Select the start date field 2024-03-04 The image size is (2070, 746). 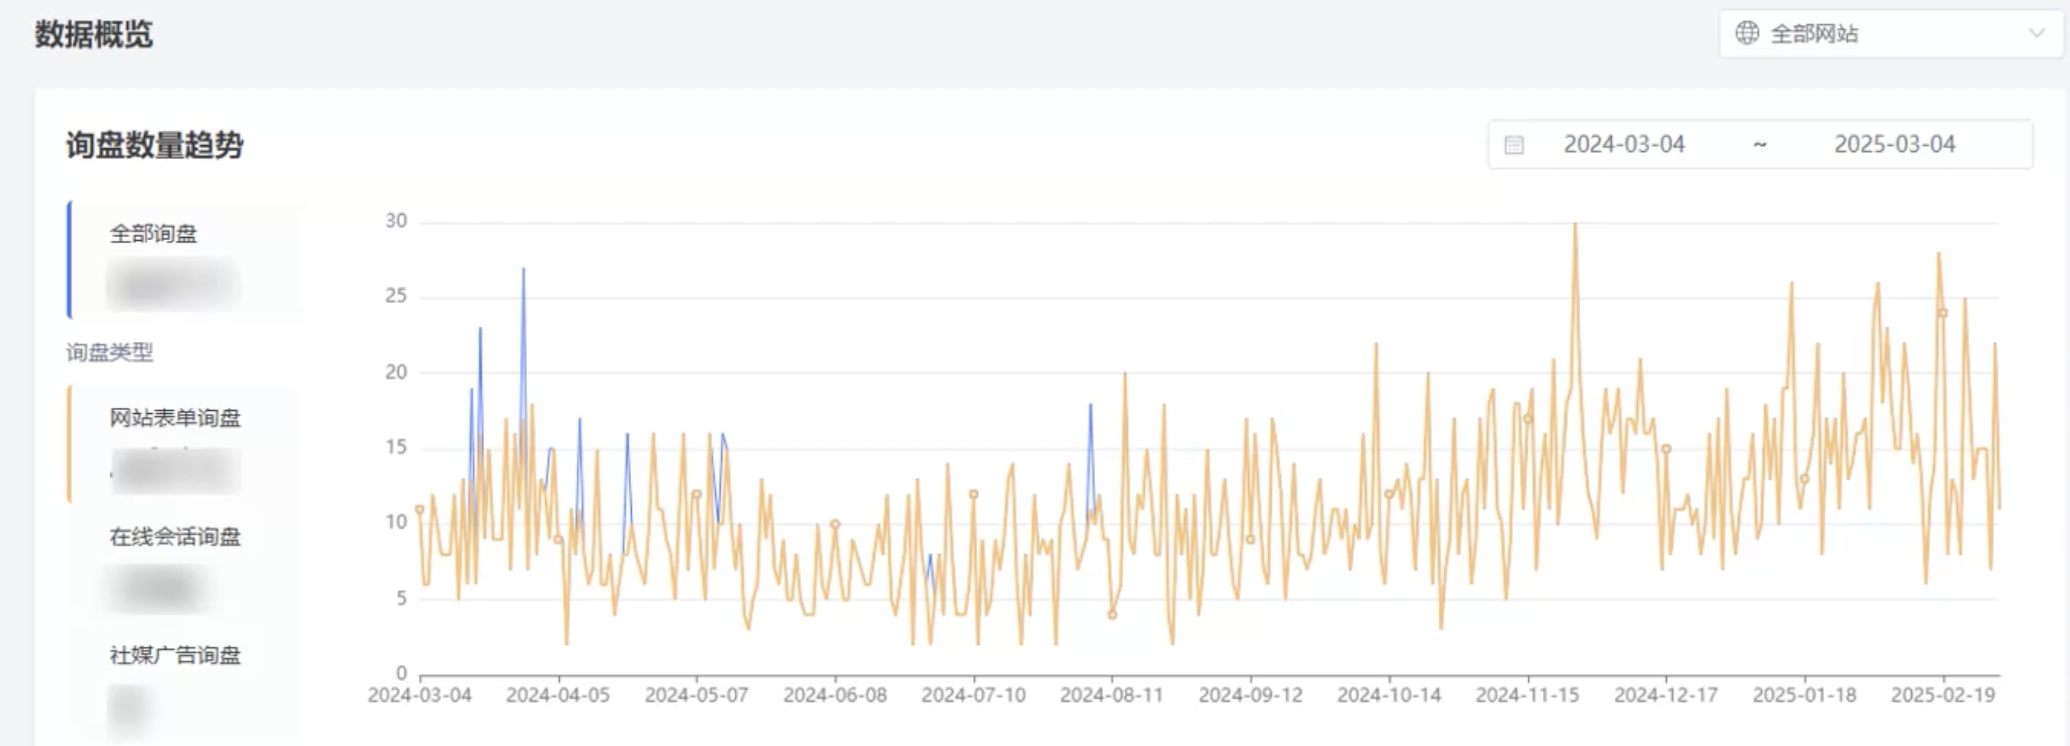click(1624, 145)
